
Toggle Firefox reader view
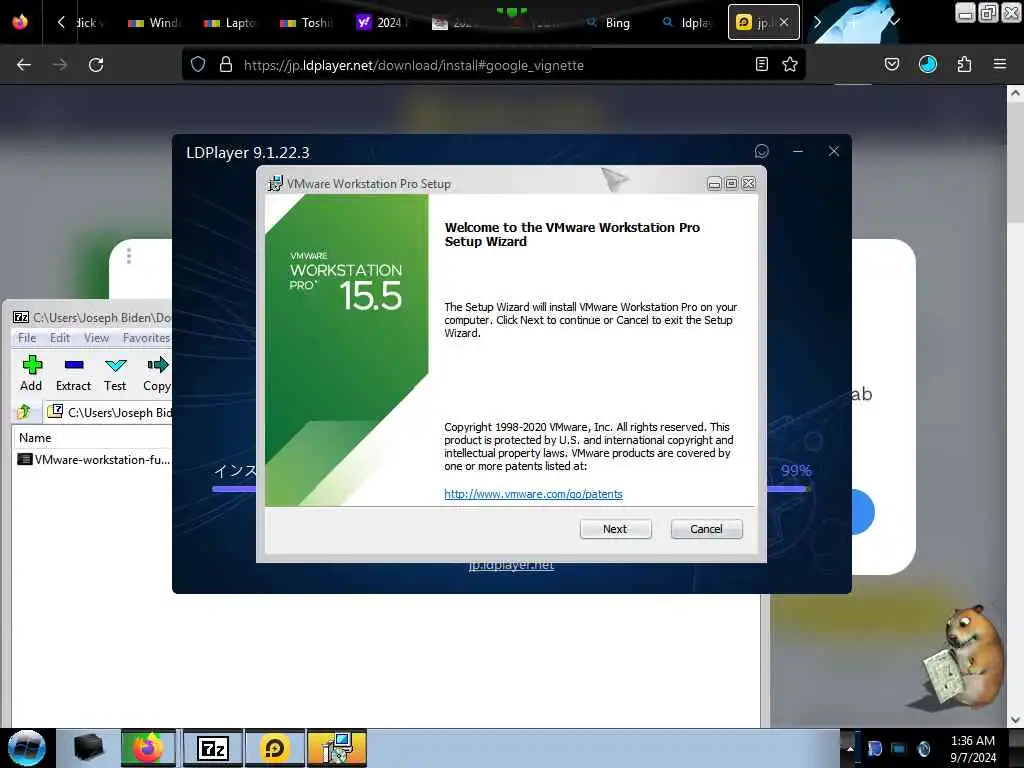pyautogui.click(x=761, y=64)
